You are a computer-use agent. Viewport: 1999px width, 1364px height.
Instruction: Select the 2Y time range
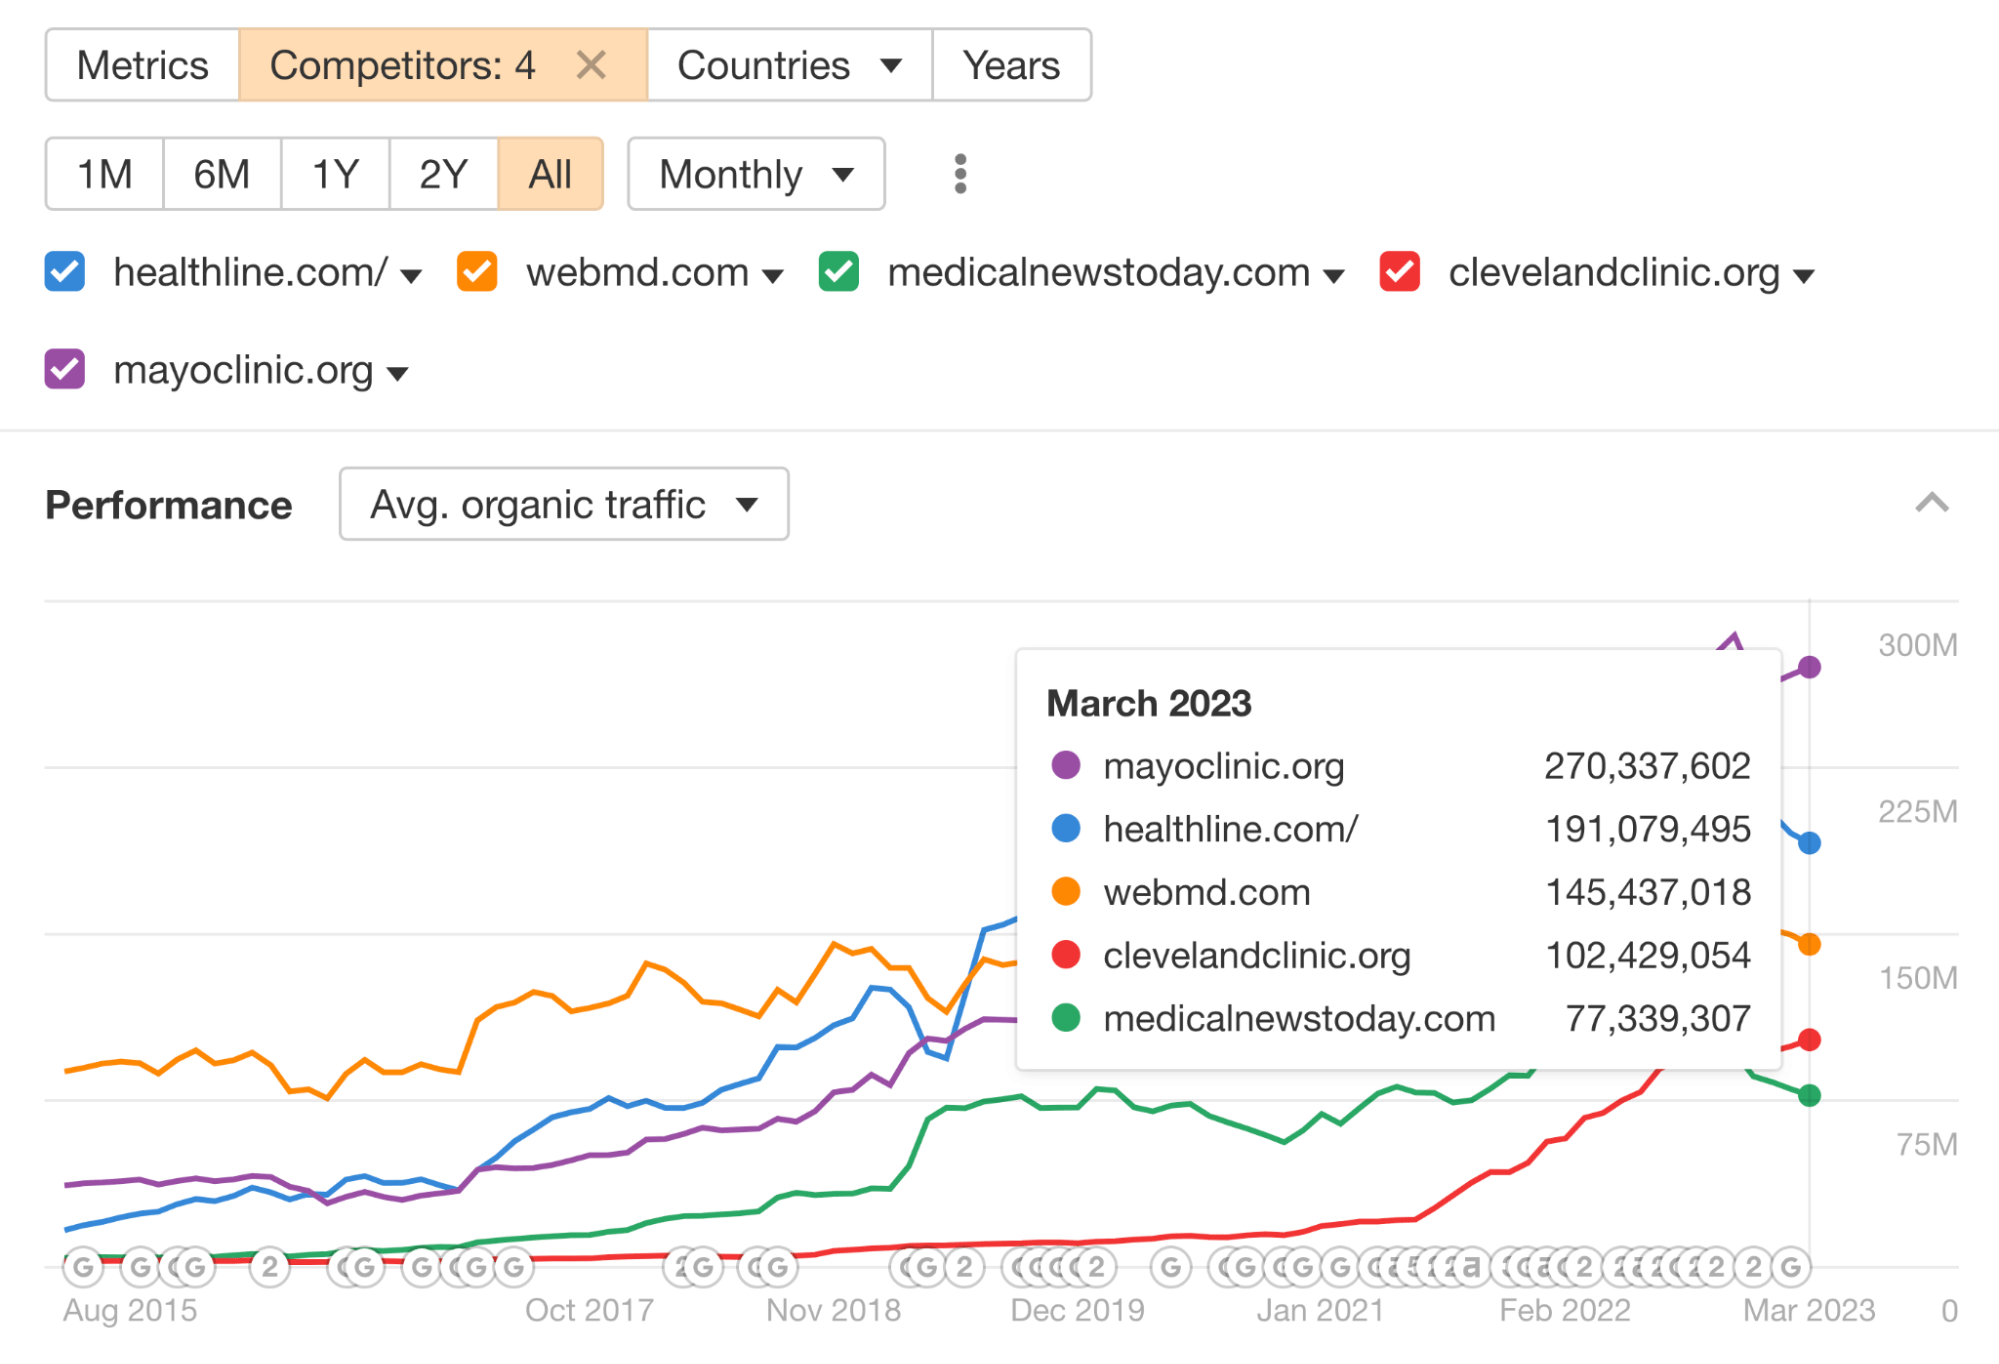tap(442, 174)
